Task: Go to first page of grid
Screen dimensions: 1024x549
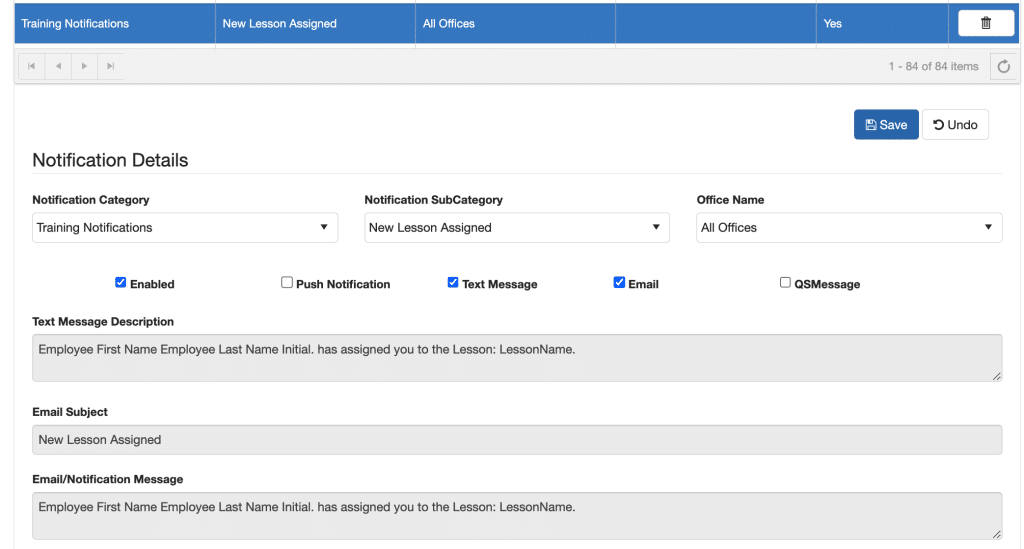Action: click(32, 66)
